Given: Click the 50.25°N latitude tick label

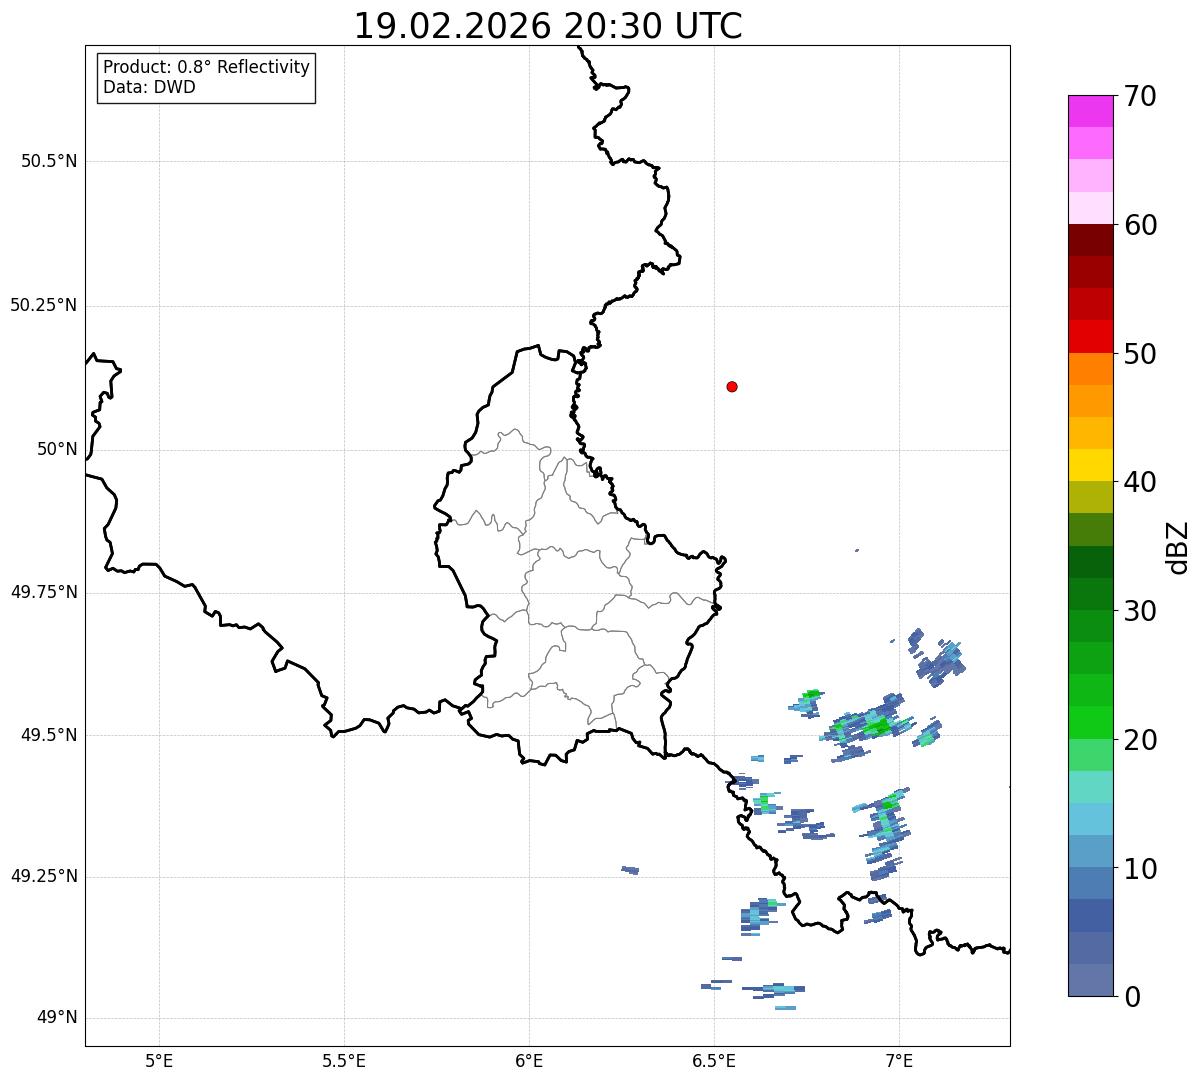Looking at the screenshot, I should (44, 305).
